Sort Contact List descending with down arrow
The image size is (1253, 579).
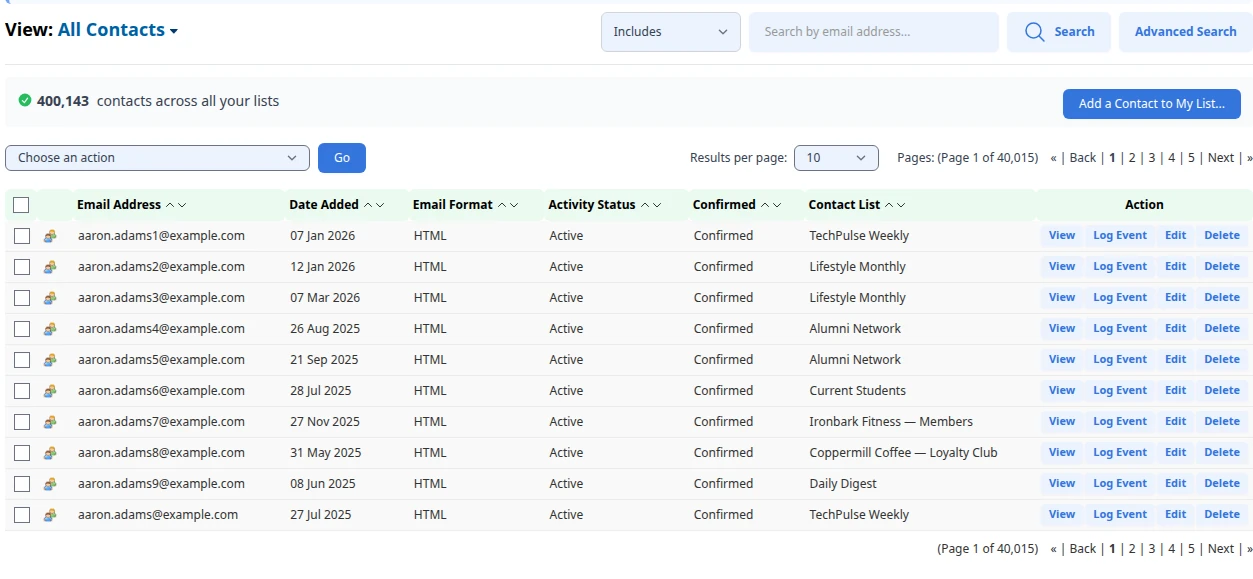(x=901, y=205)
